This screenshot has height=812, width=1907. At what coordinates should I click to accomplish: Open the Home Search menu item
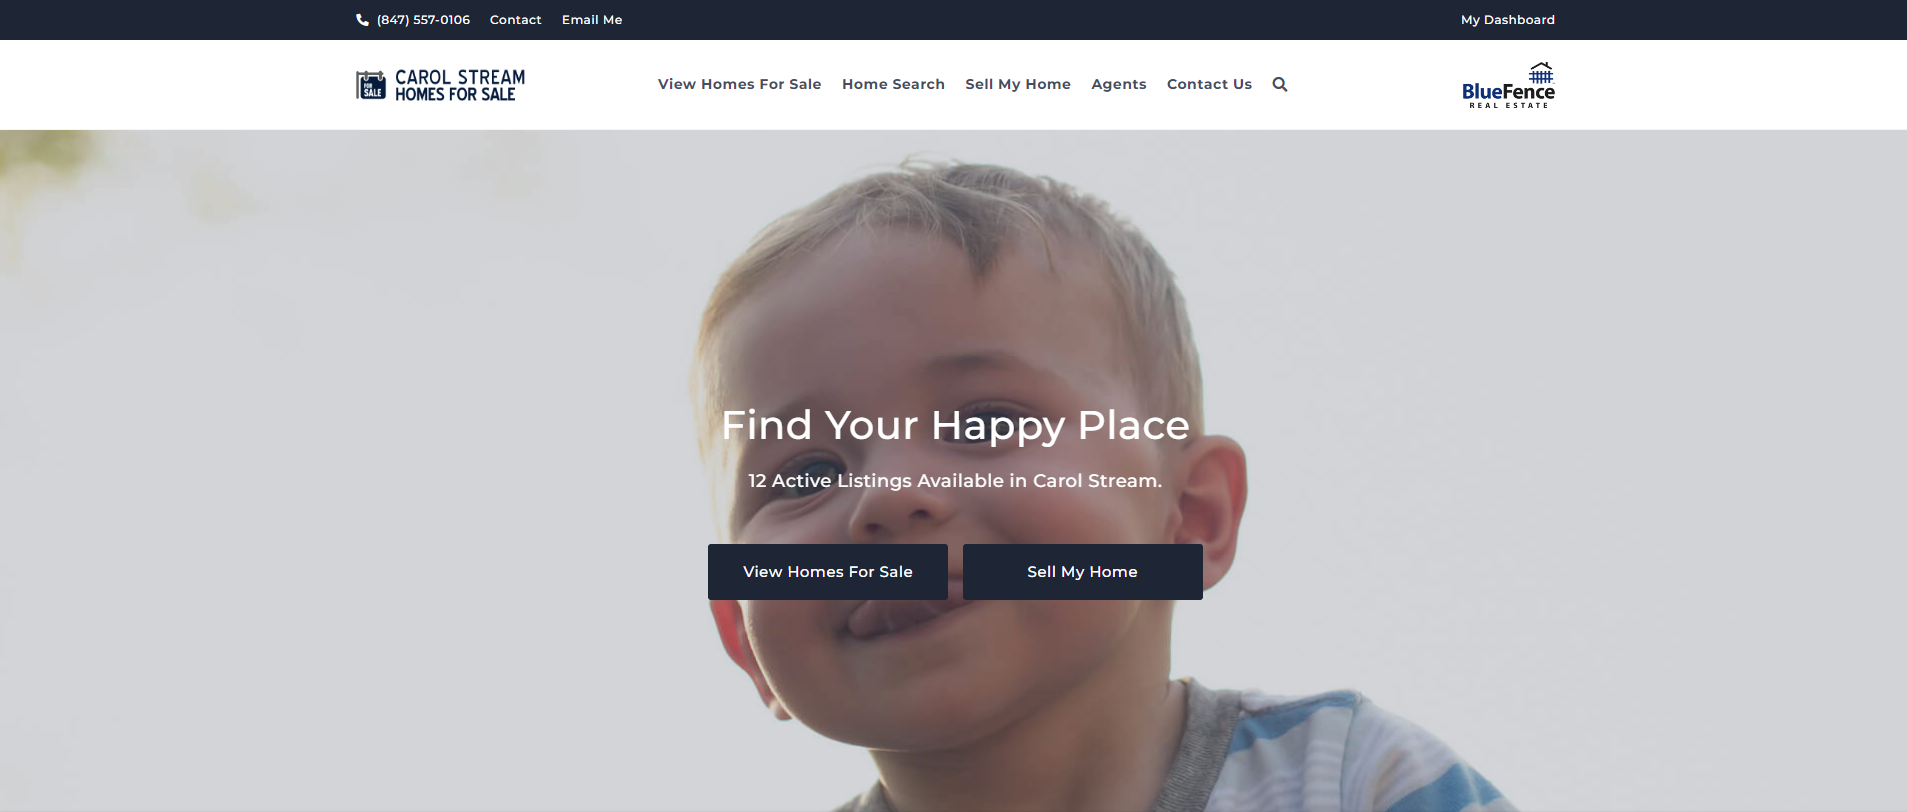893,84
